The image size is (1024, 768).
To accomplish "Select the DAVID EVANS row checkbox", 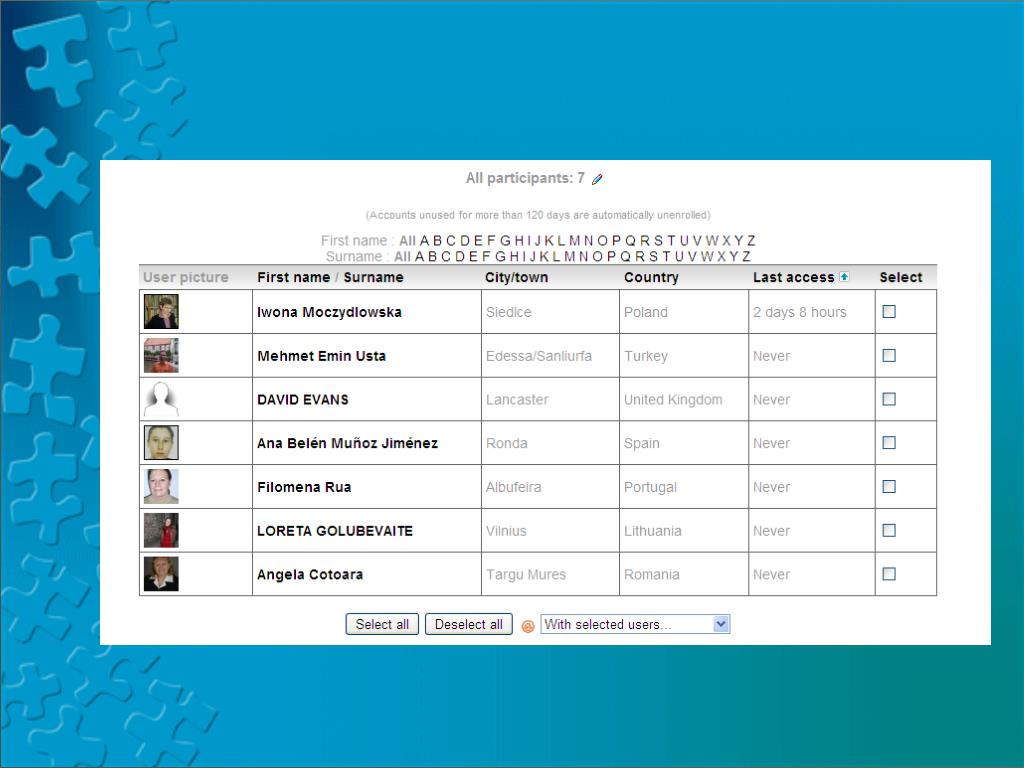I will pos(889,399).
